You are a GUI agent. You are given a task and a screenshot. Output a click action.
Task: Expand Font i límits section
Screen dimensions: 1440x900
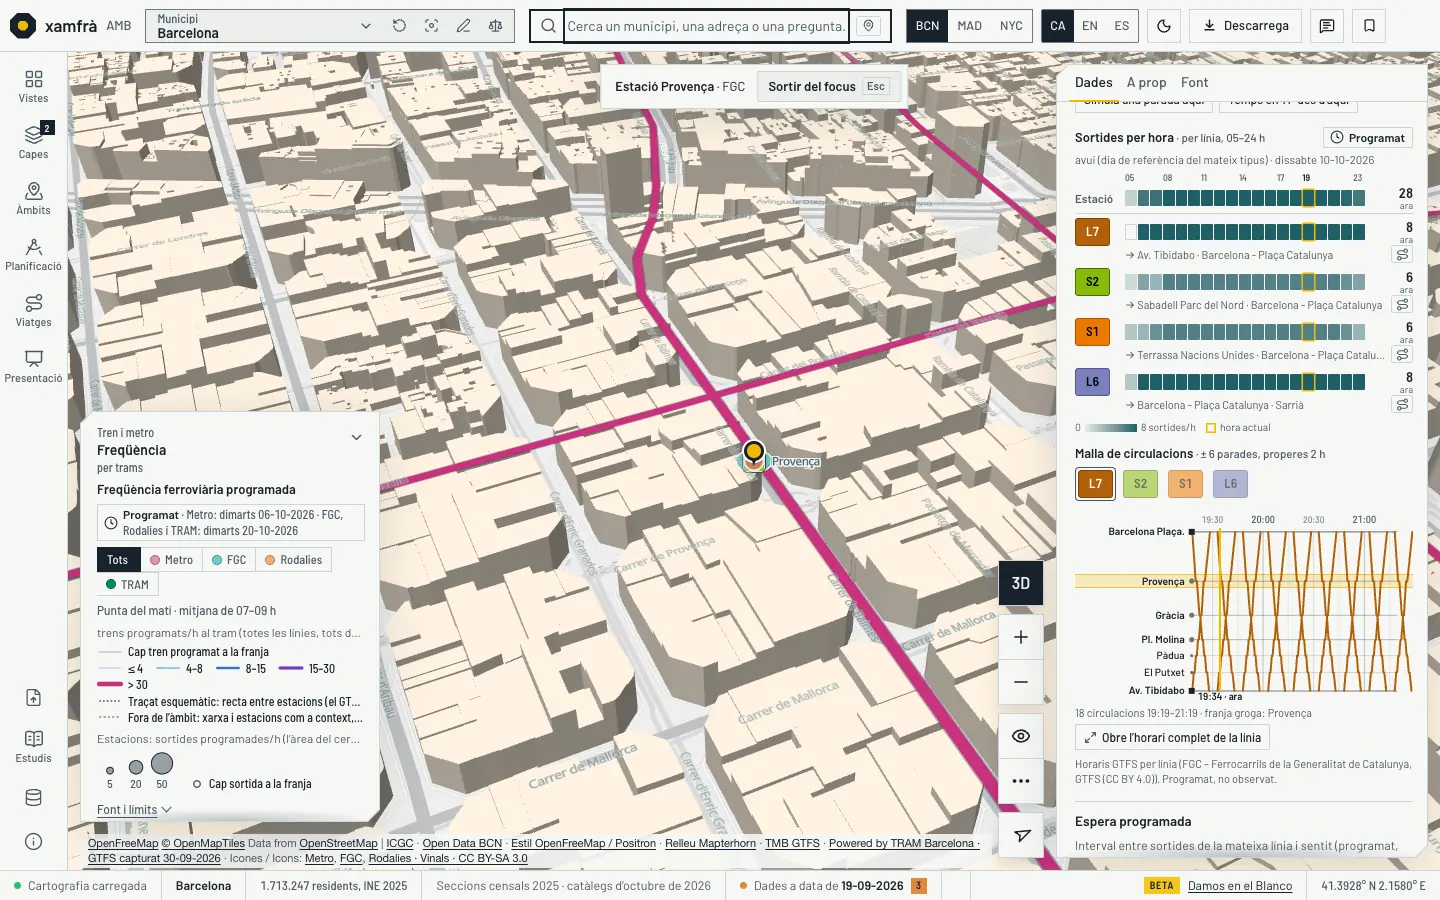(134, 810)
